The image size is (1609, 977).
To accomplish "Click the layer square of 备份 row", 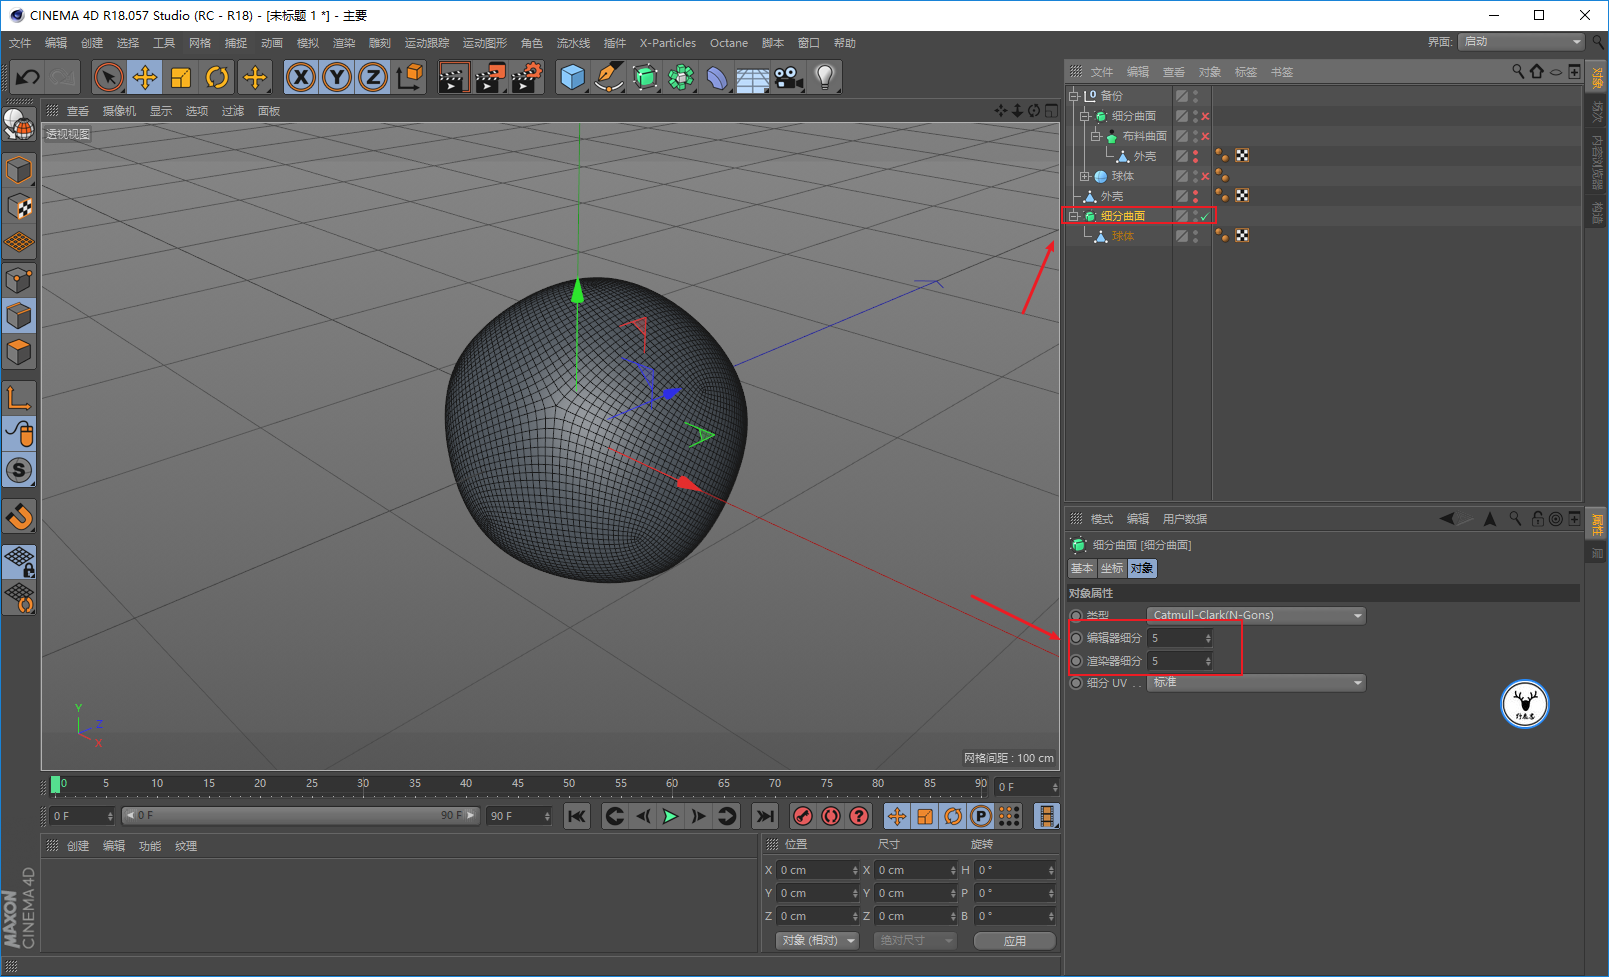I will [1182, 96].
